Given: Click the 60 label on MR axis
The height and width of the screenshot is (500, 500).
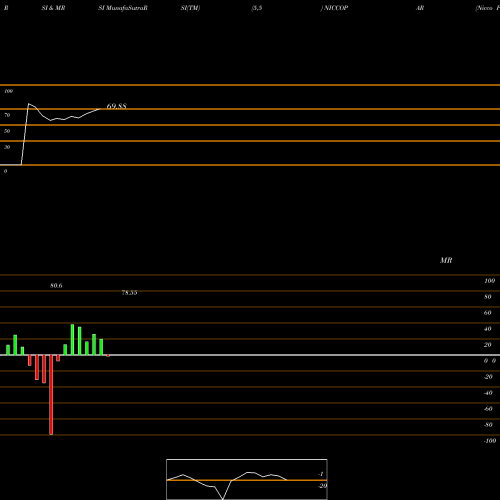Looking at the screenshot, I should [487, 313].
